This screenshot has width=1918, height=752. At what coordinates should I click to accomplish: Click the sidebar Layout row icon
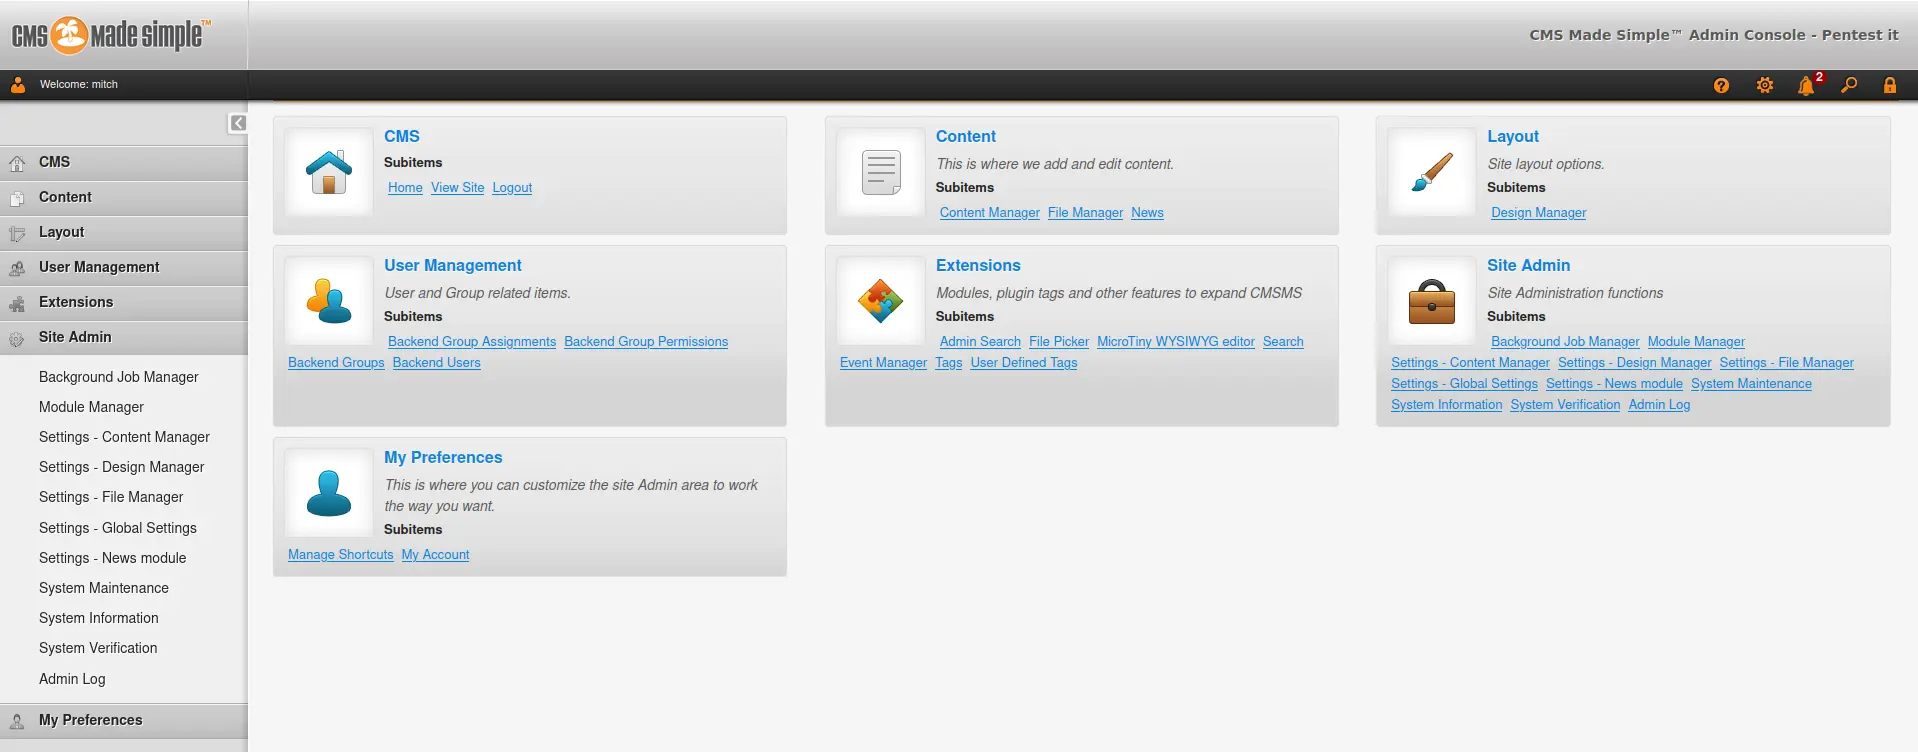(17, 234)
